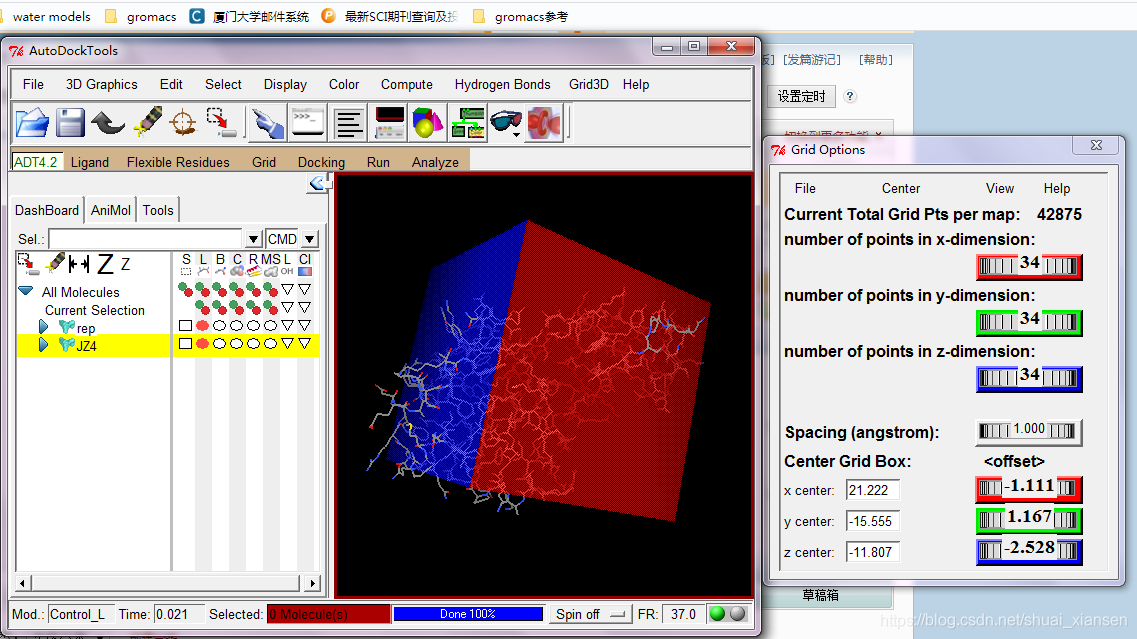This screenshot has height=639, width=1137.
Task: Click the S select column header
Action: click(186, 265)
